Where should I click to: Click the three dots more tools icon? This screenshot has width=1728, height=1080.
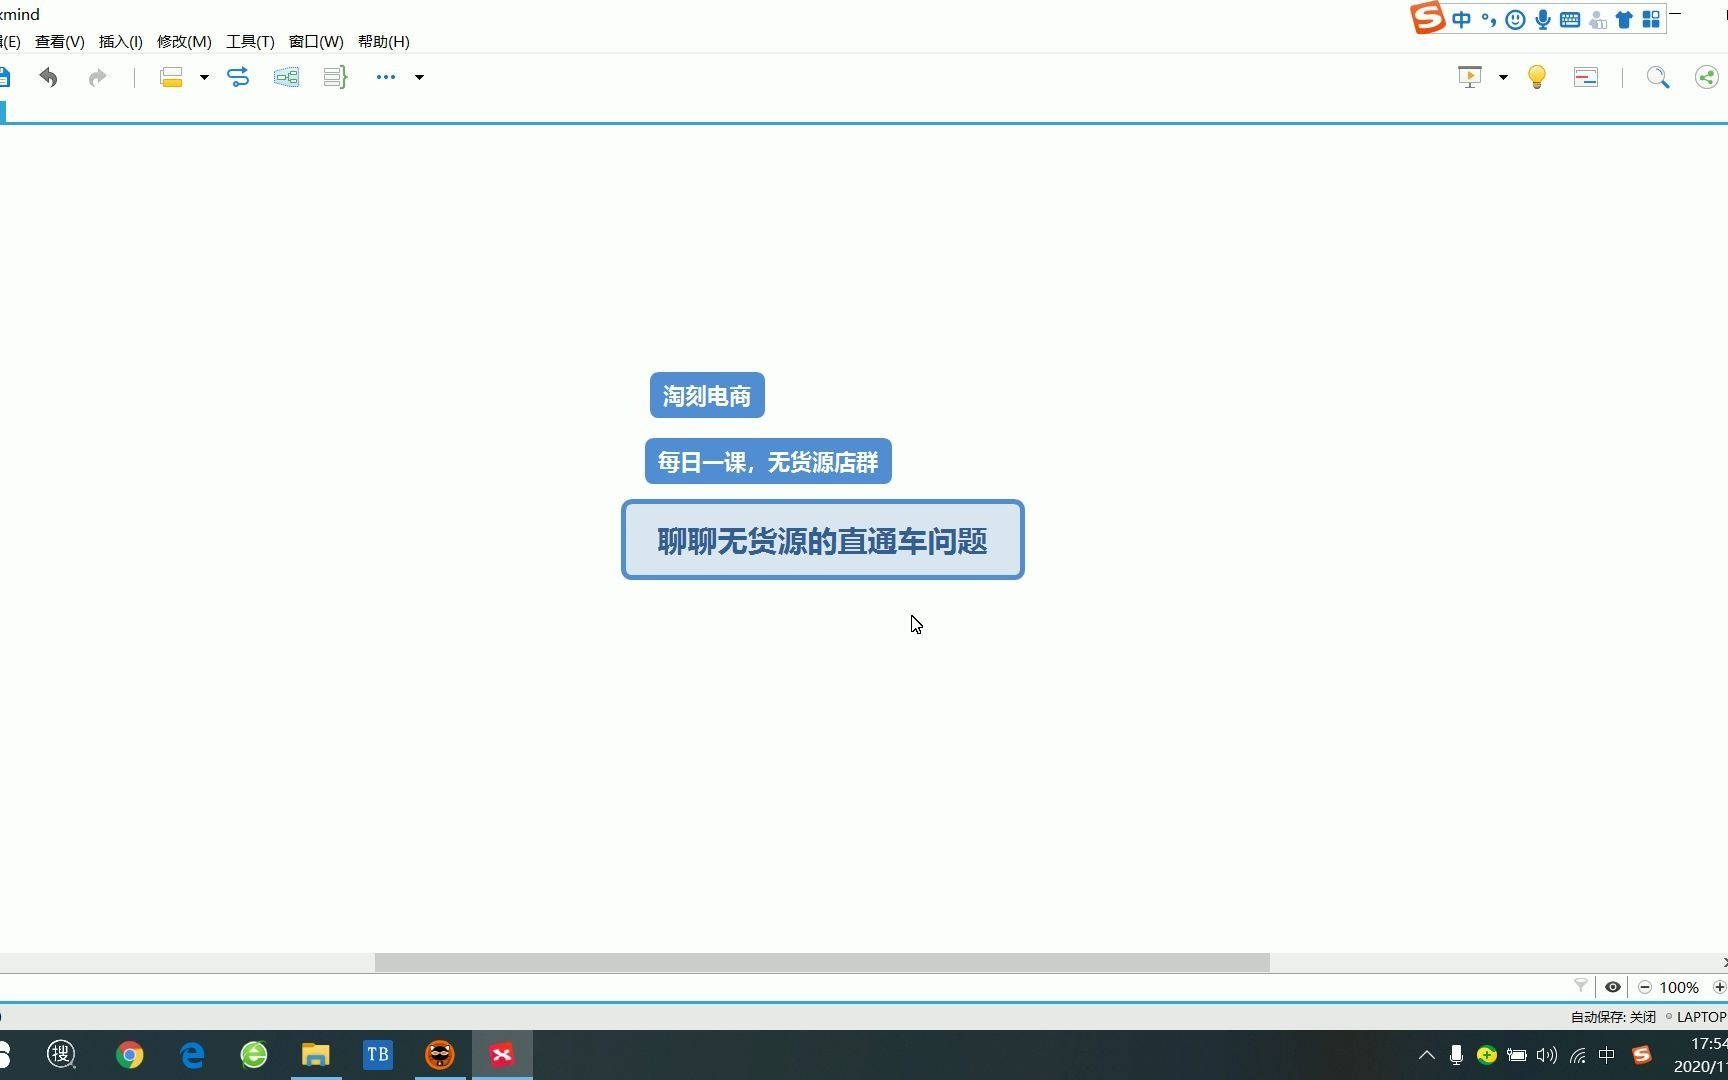pos(386,77)
